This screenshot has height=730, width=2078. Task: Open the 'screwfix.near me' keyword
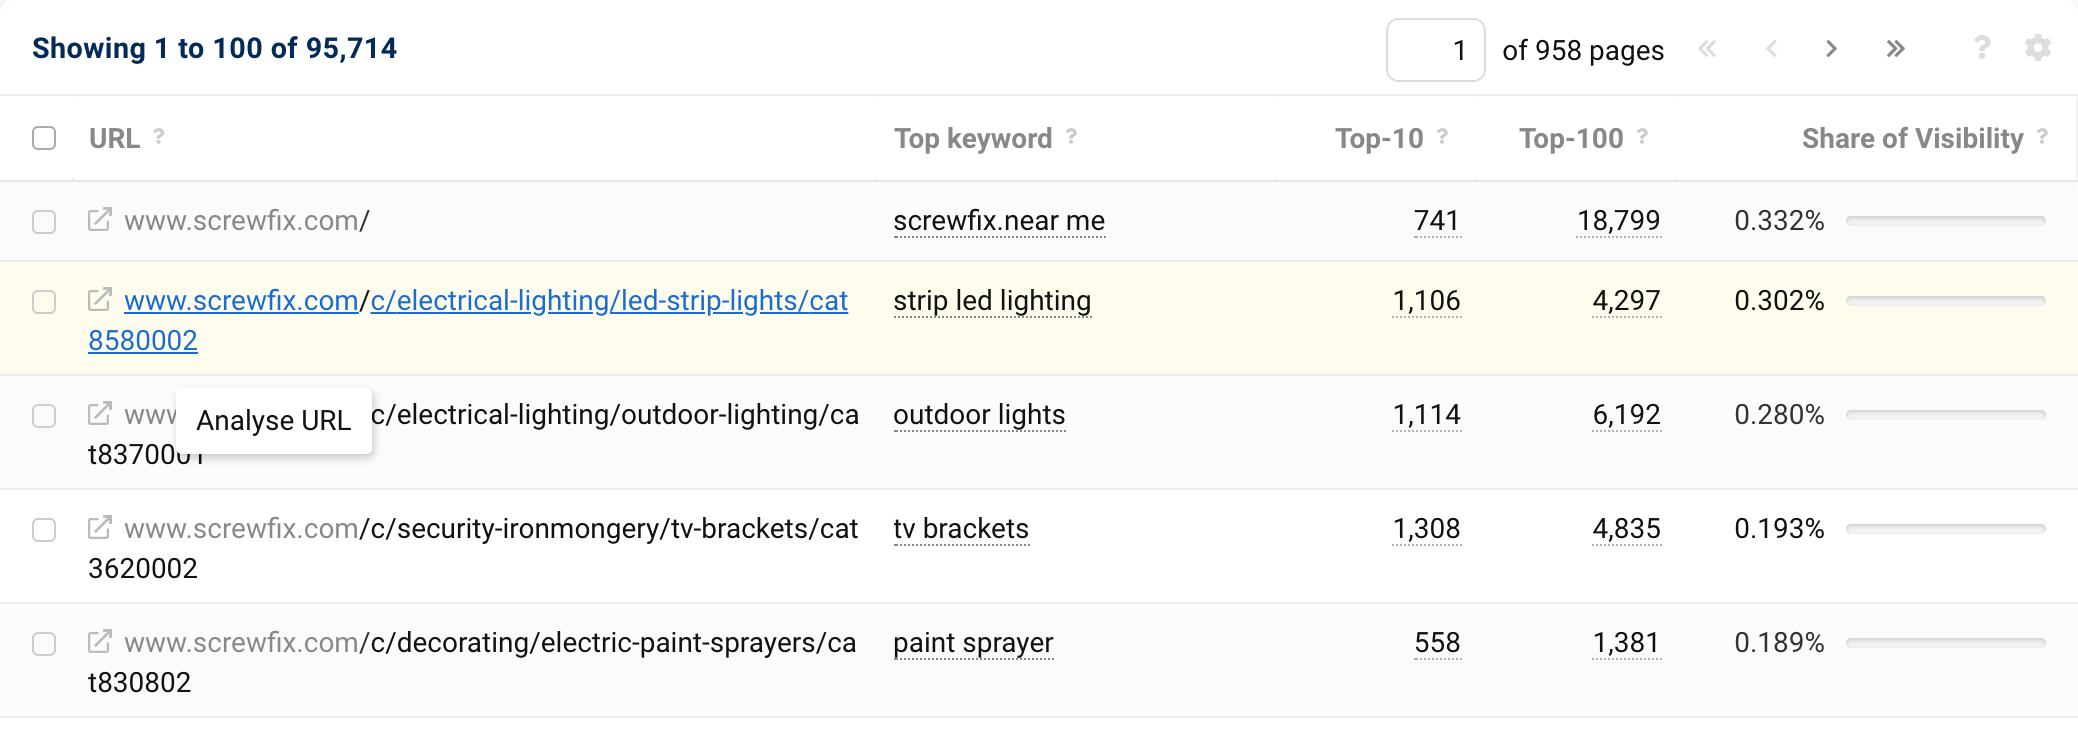tap(999, 221)
